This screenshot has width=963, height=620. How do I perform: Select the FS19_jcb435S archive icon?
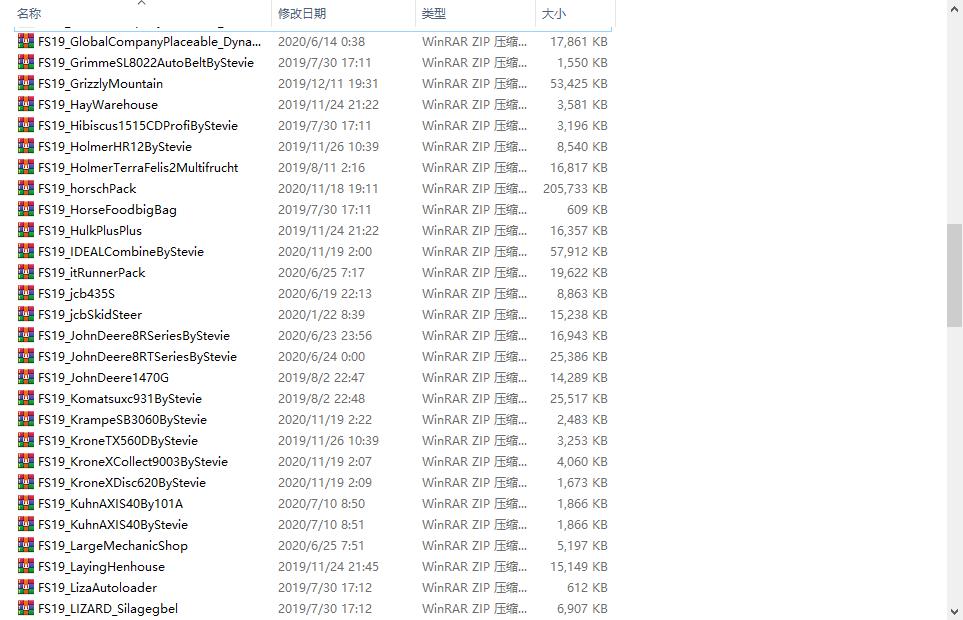(26, 293)
